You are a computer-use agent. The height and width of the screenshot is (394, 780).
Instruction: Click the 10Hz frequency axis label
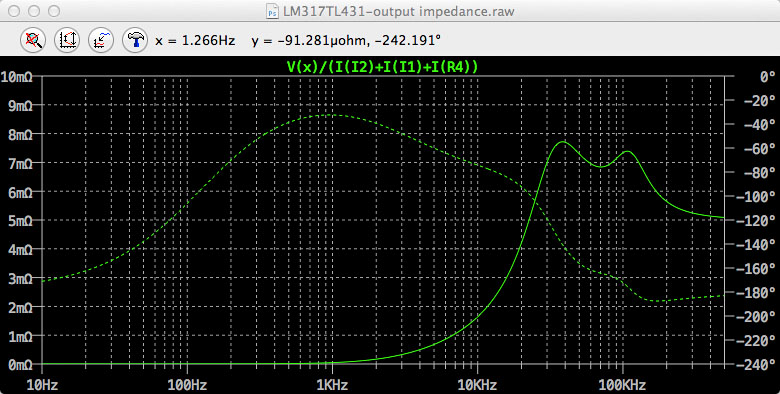point(42,384)
